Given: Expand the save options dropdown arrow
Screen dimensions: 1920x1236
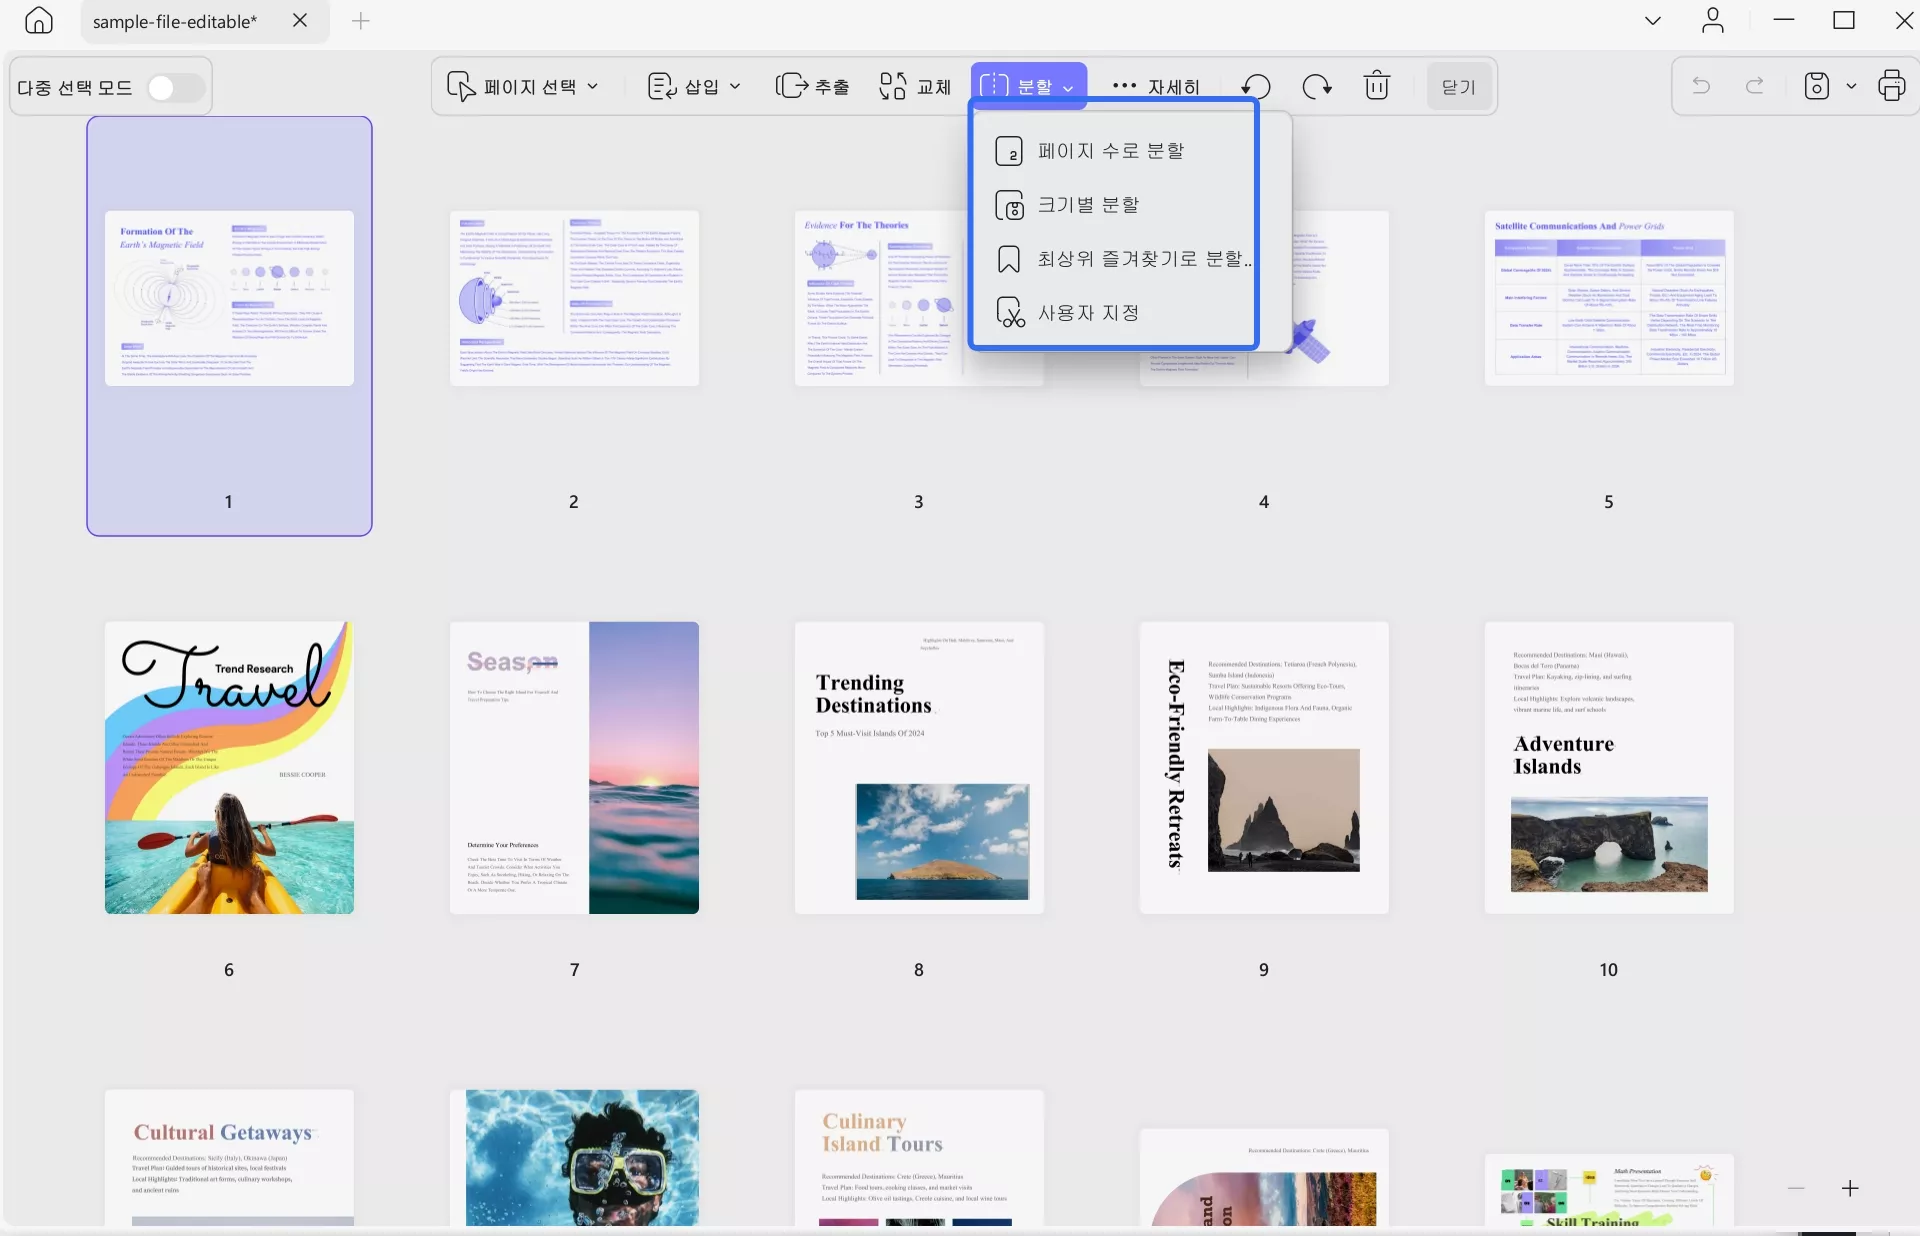Looking at the screenshot, I should coord(1851,86).
